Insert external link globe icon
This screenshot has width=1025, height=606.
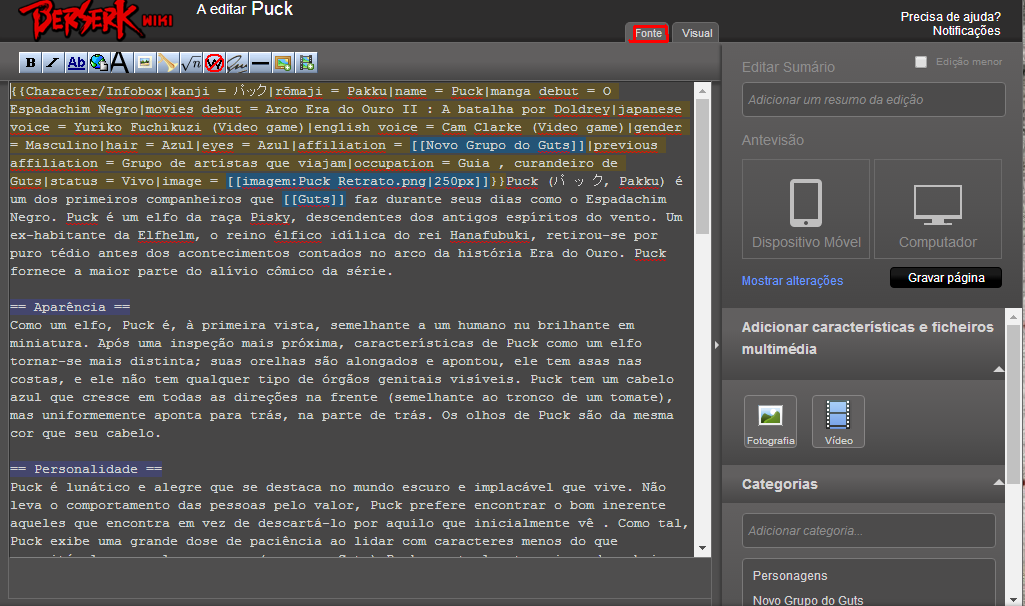(99, 63)
